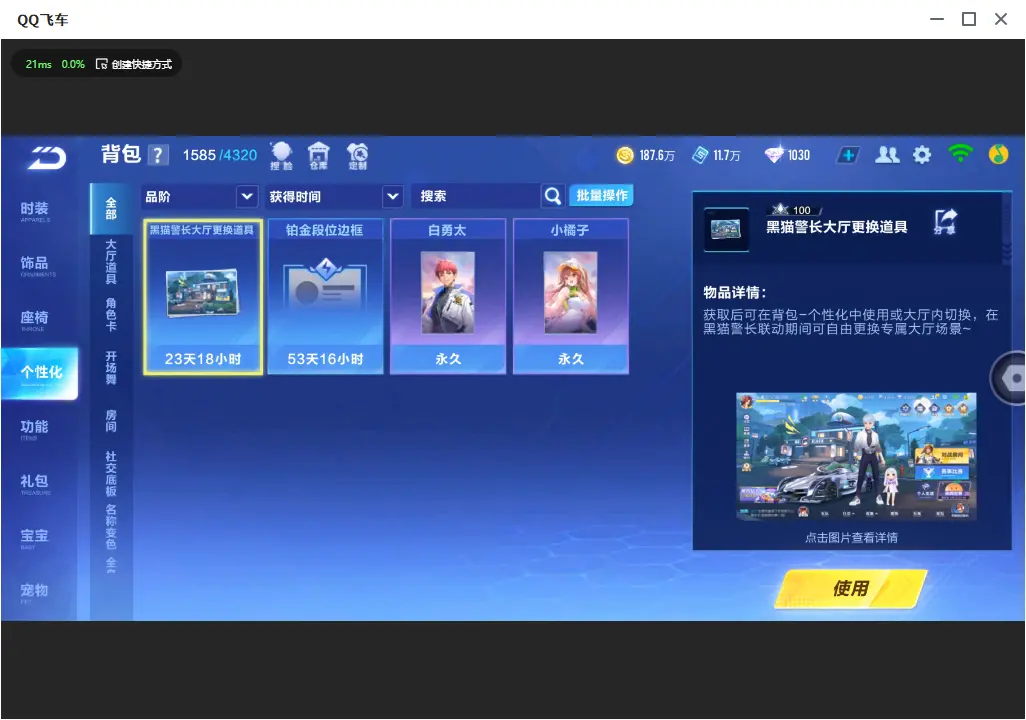Click the 100 rating badge above the item name
This screenshot has height=720, width=1026.
tap(794, 210)
